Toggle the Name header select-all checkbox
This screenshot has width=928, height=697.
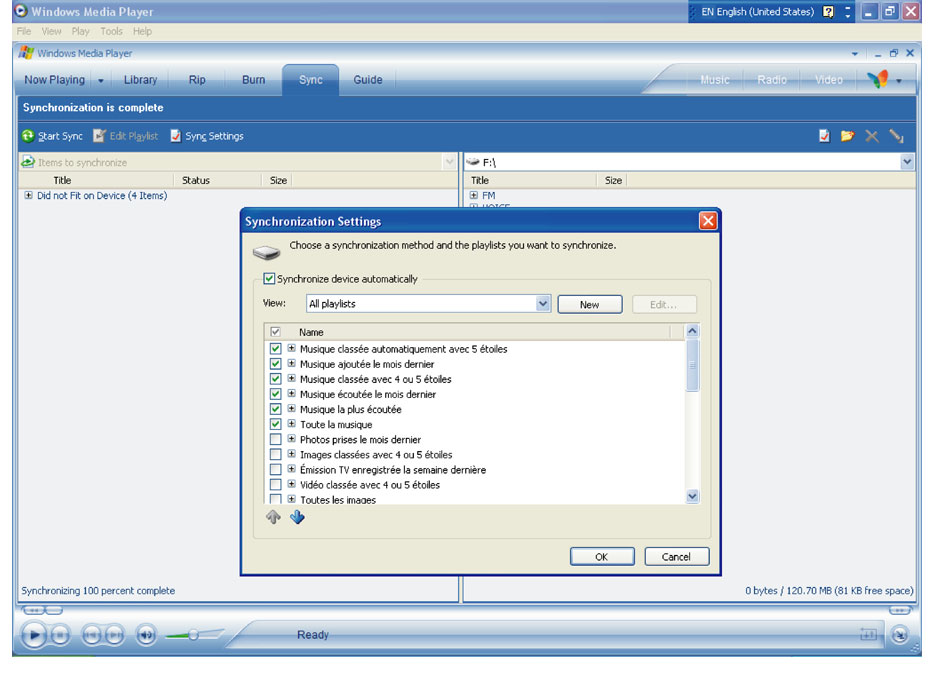pyautogui.click(x=275, y=332)
